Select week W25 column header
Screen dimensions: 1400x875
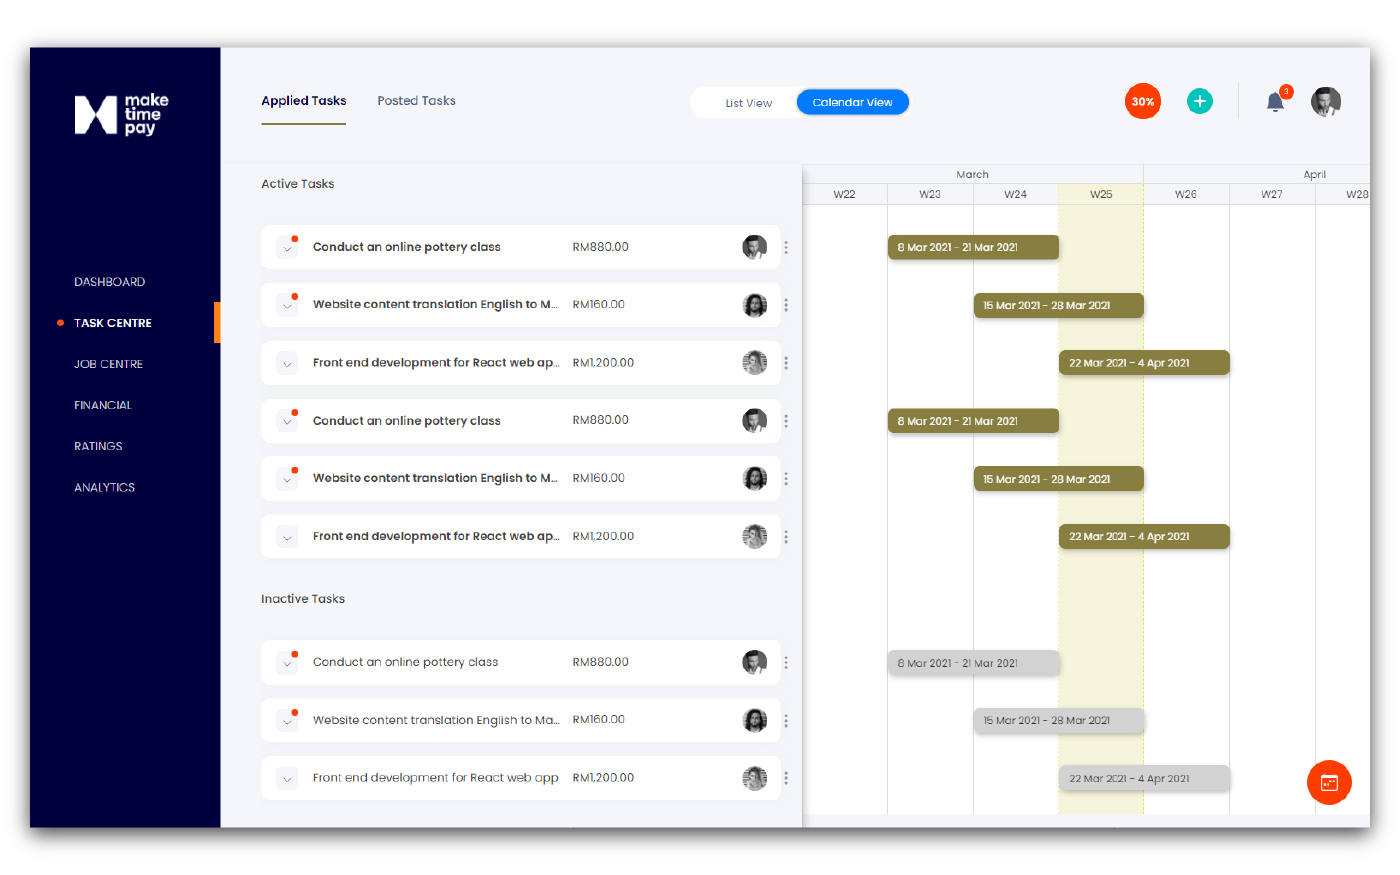(x=1100, y=194)
